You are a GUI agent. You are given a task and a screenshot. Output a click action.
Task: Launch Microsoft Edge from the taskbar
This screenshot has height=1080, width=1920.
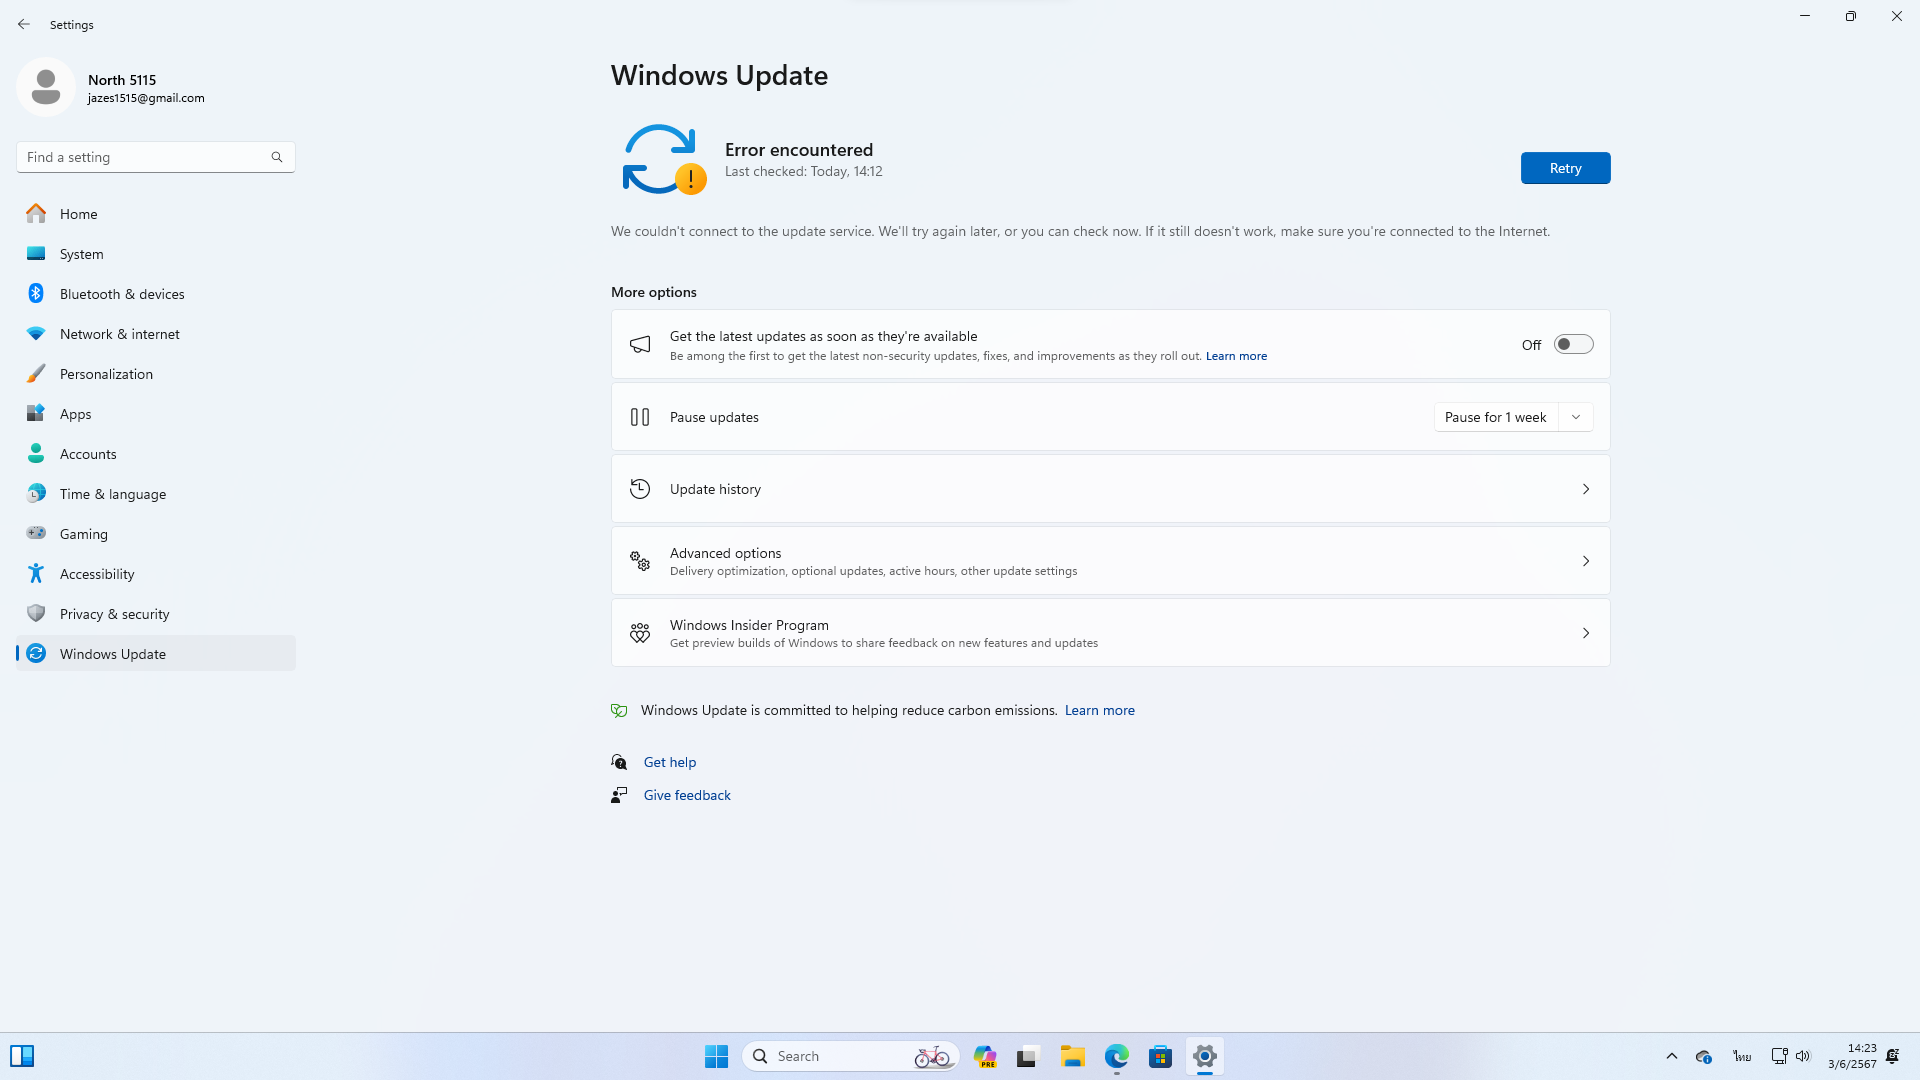[x=1117, y=1056]
